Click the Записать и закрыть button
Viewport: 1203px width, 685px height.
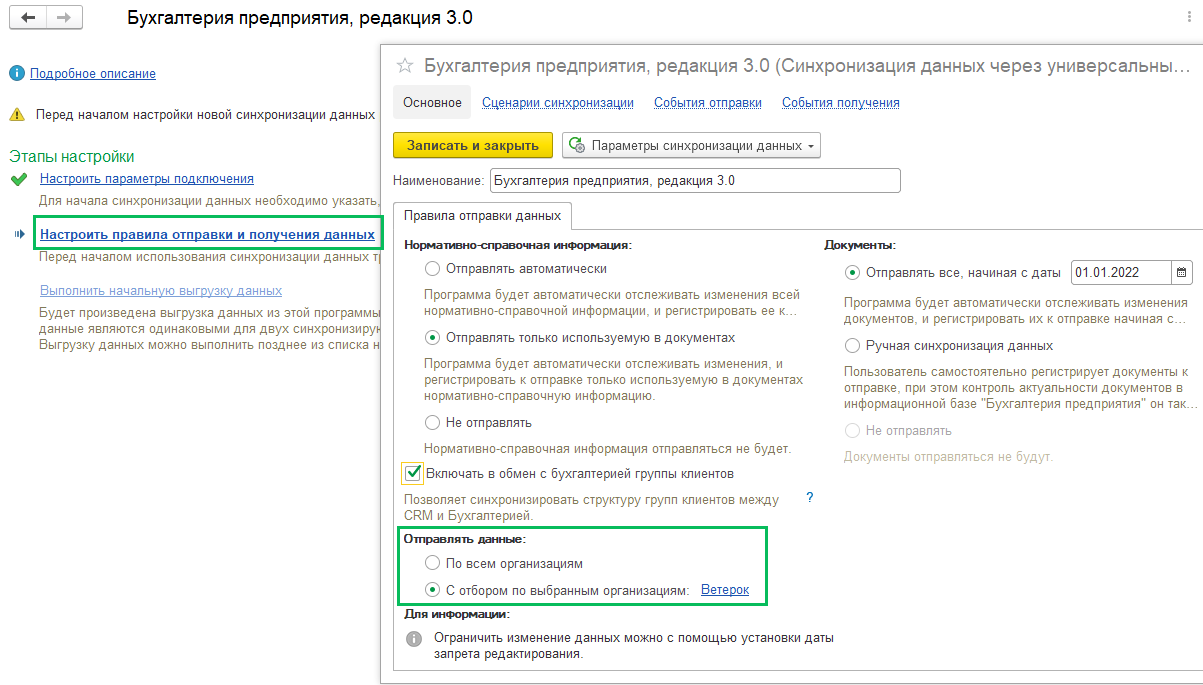click(x=473, y=145)
